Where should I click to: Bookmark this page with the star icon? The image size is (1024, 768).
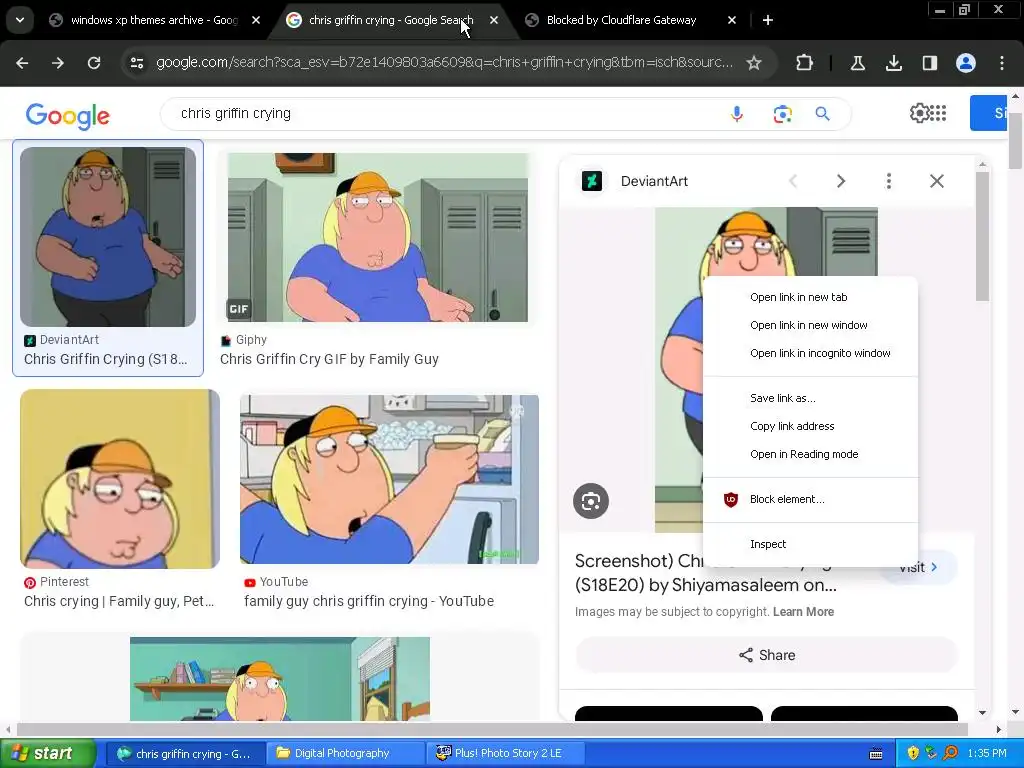click(754, 63)
